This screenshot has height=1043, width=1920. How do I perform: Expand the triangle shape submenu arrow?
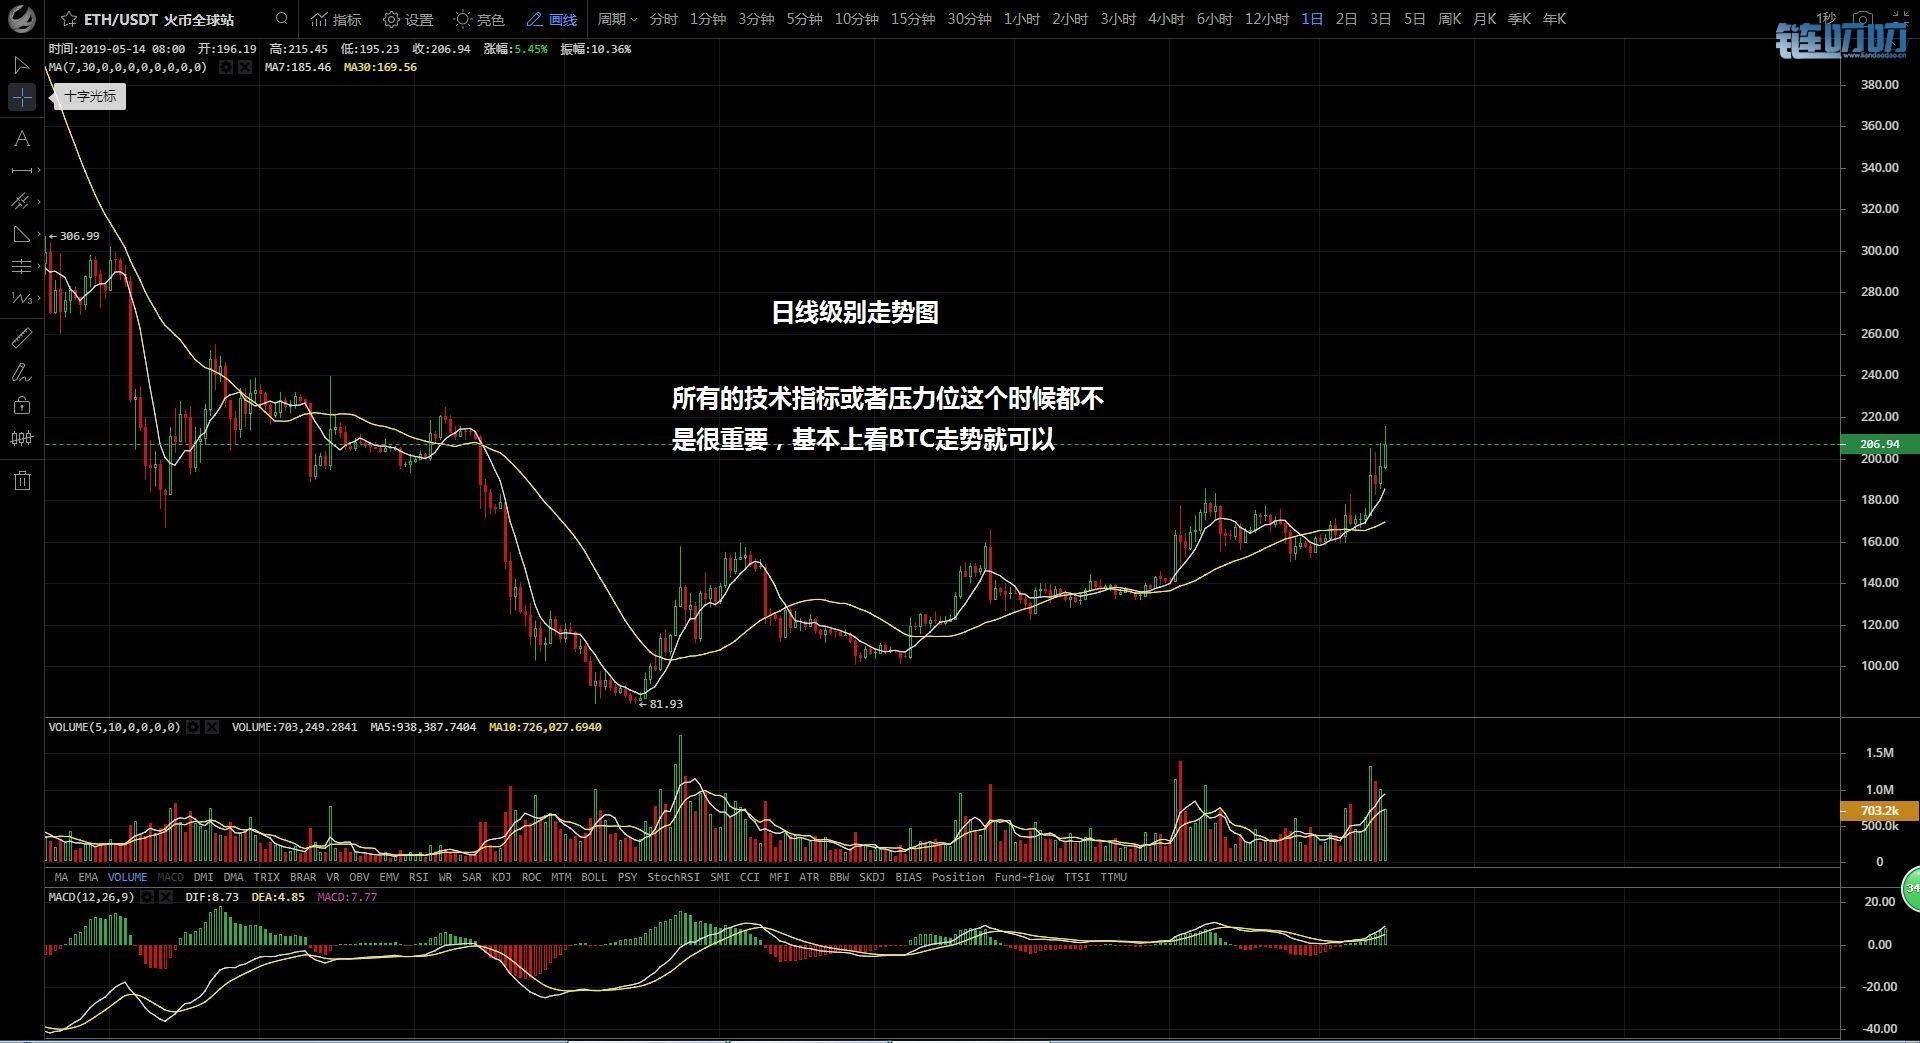tap(39, 234)
